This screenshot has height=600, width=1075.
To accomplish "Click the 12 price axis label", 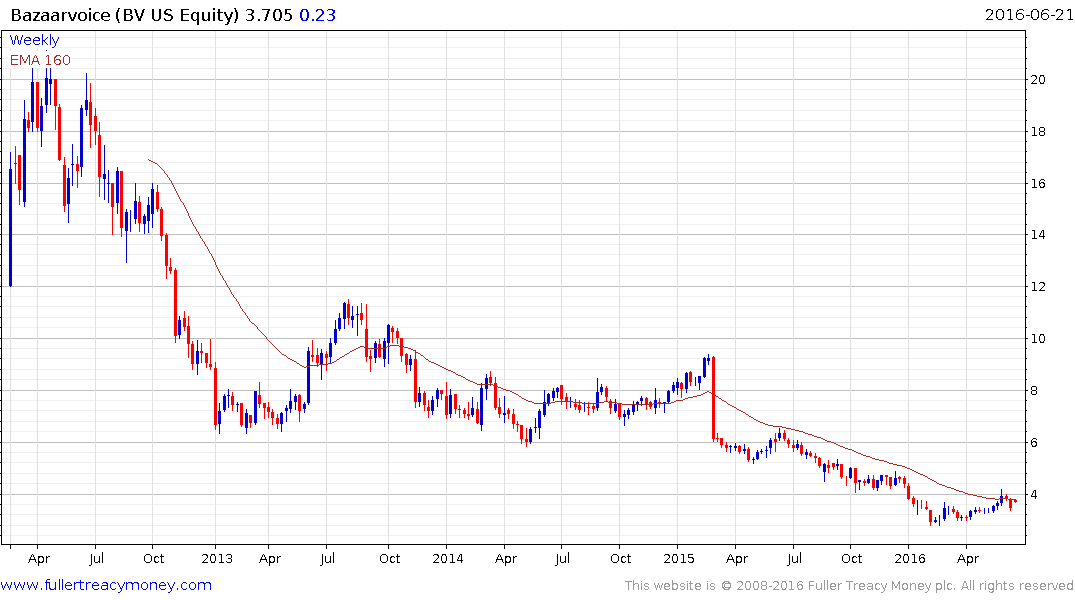I will (1038, 287).
